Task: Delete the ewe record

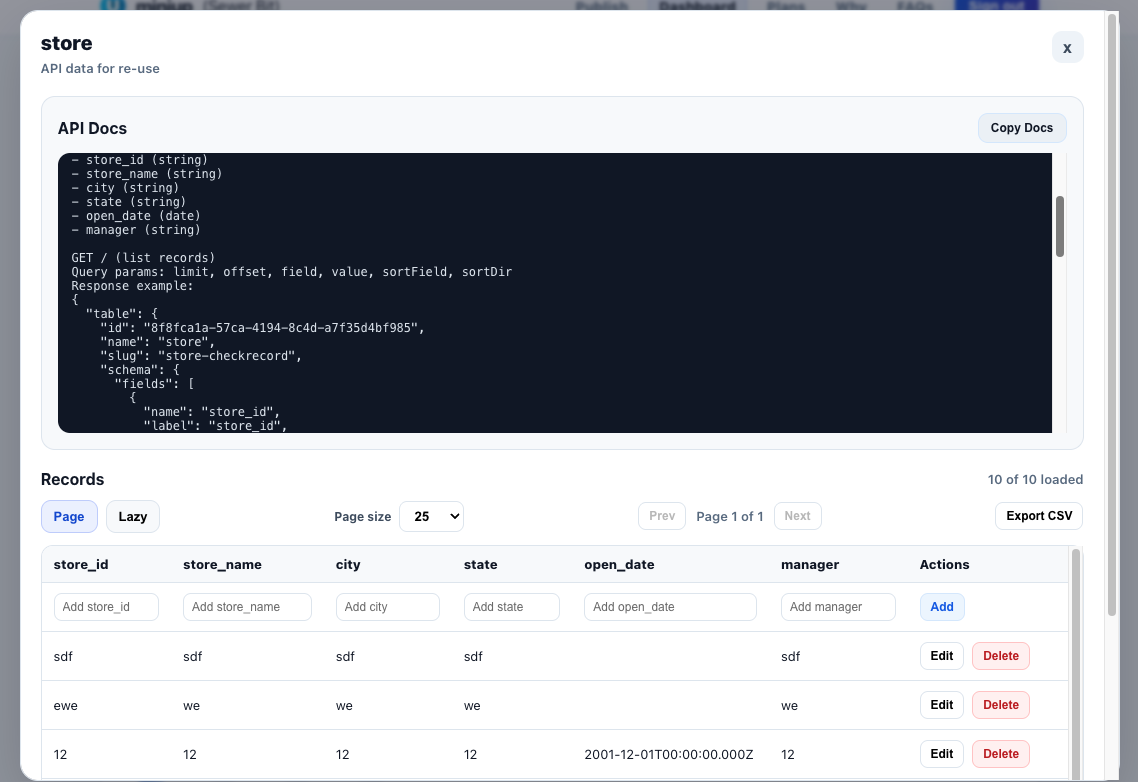Action: [1000, 705]
